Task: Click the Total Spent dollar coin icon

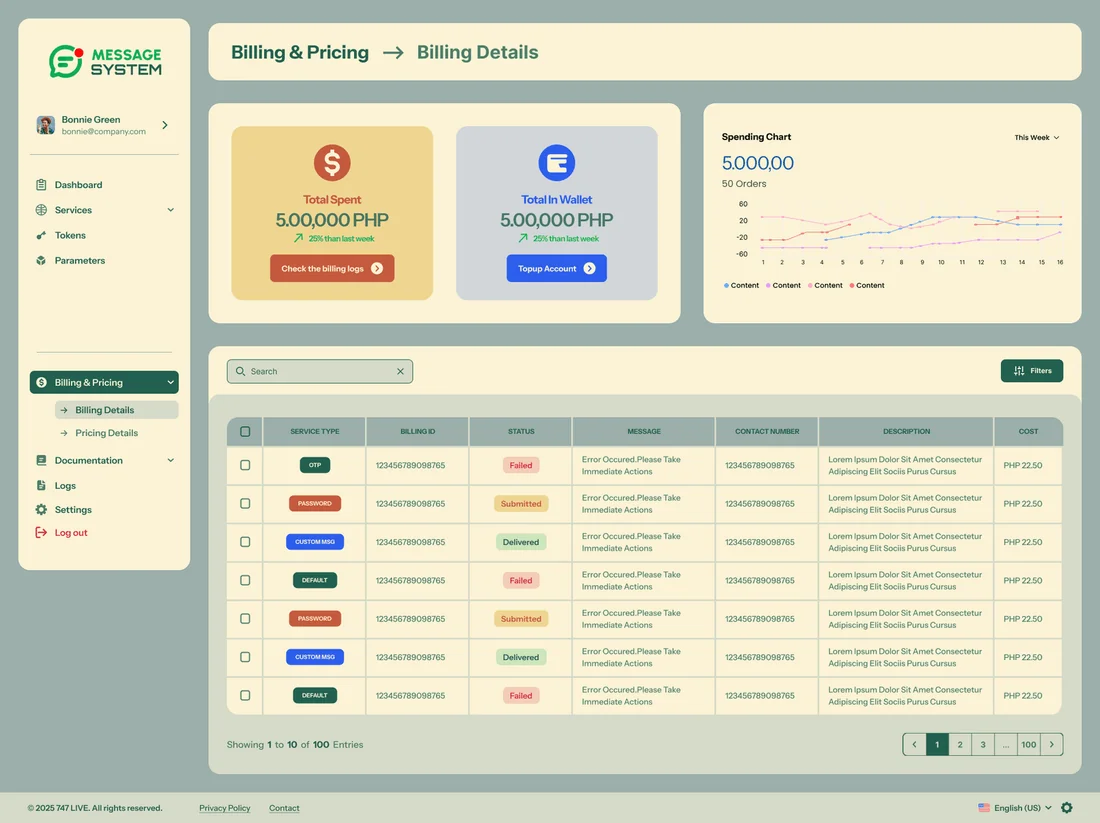Action: [332, 163]
